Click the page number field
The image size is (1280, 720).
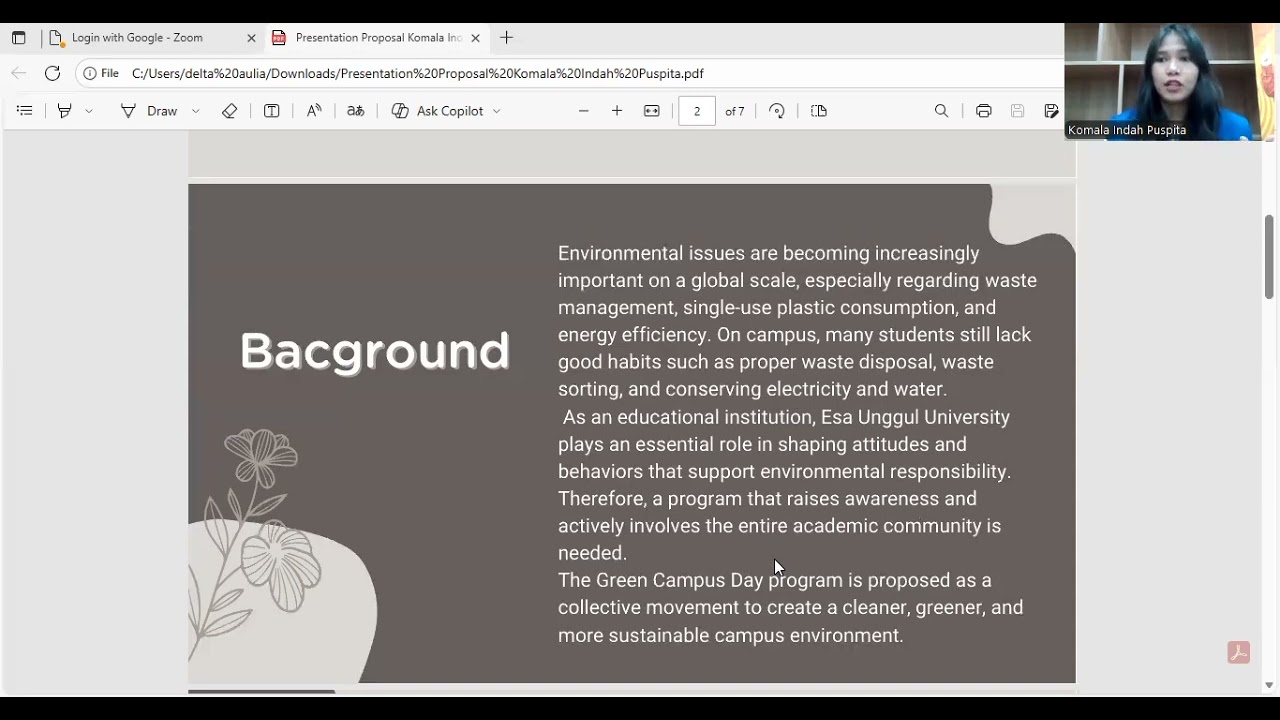[697, 111]
